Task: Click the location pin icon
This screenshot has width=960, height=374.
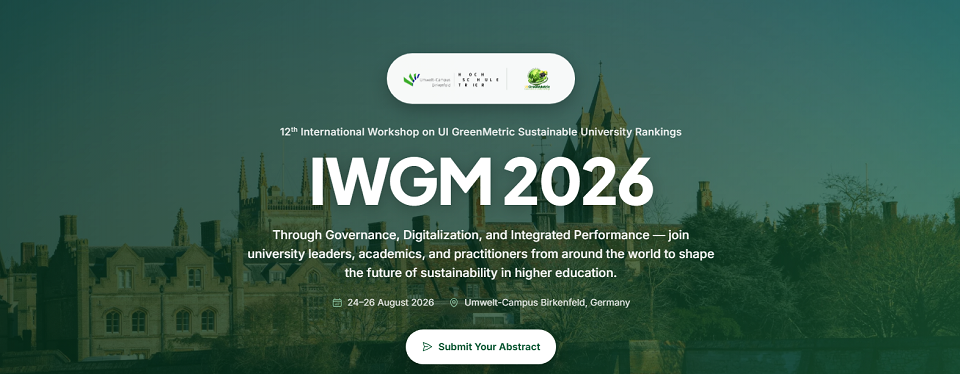Action: coord(454,302)
